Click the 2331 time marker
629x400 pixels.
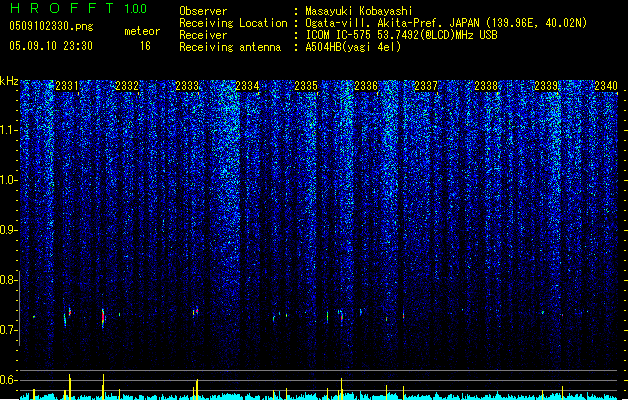[67, 86]
